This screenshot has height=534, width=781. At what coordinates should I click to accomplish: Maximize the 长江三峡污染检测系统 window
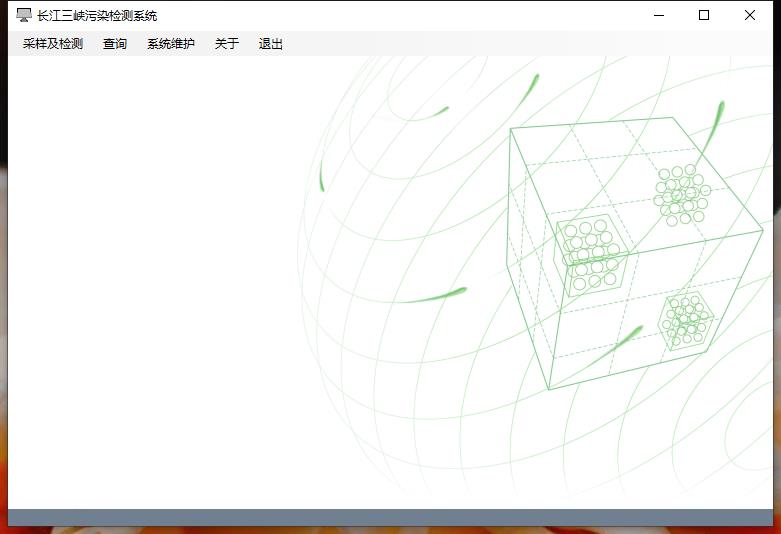tap(704, 15)
